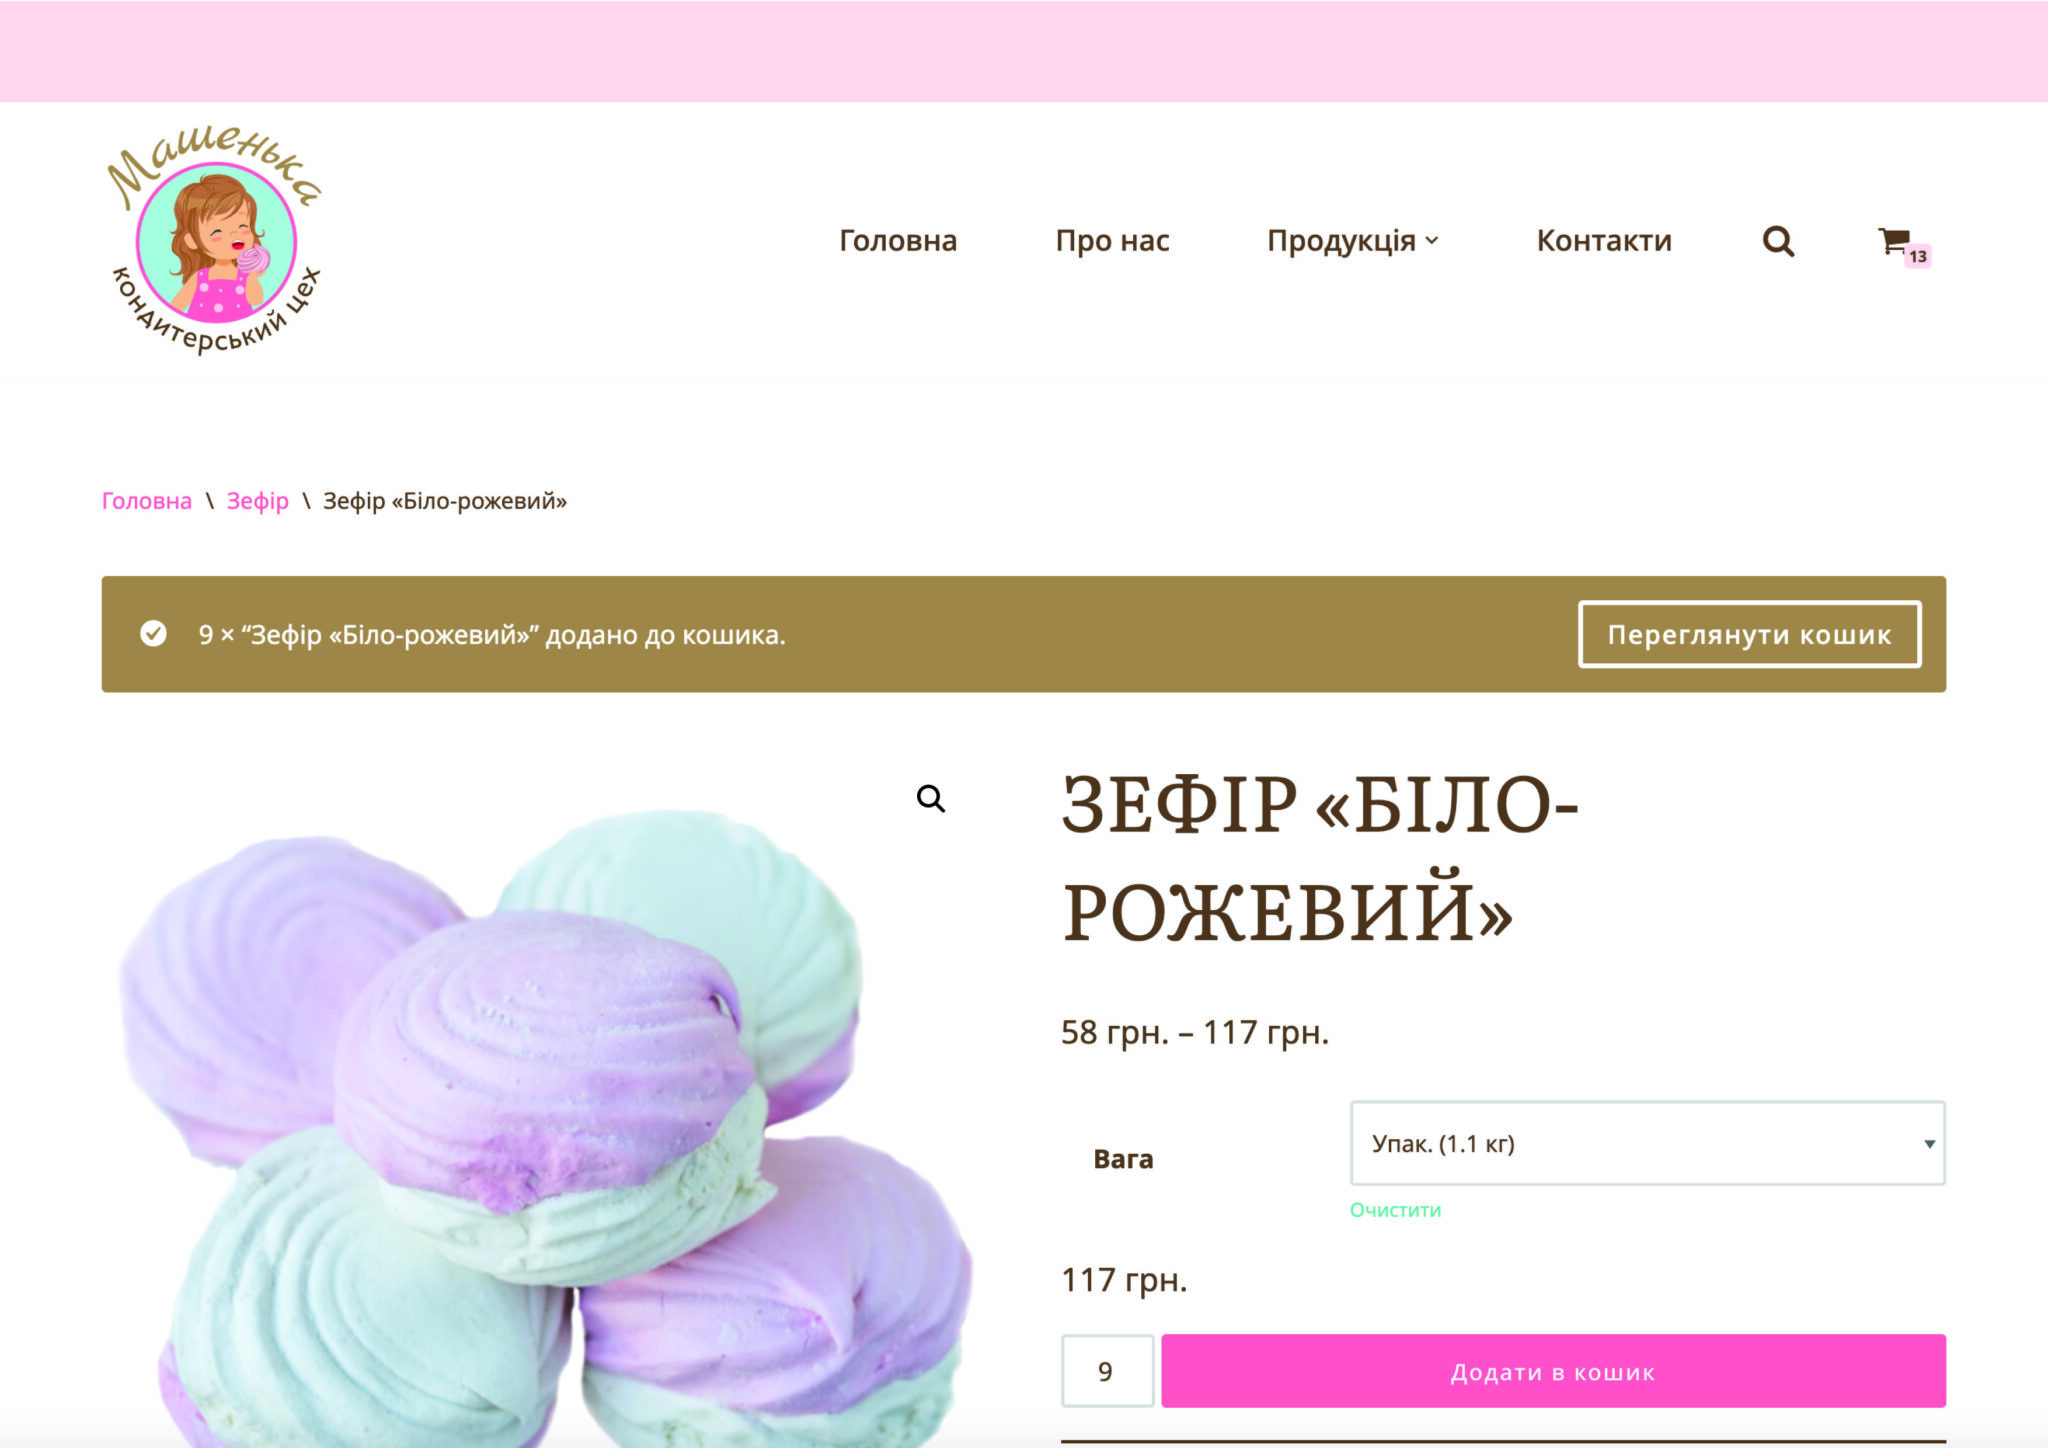This screenshot has height=1448, width=2048.
Task: Open the Контакти menu item
Action: tap(1604, 241)
